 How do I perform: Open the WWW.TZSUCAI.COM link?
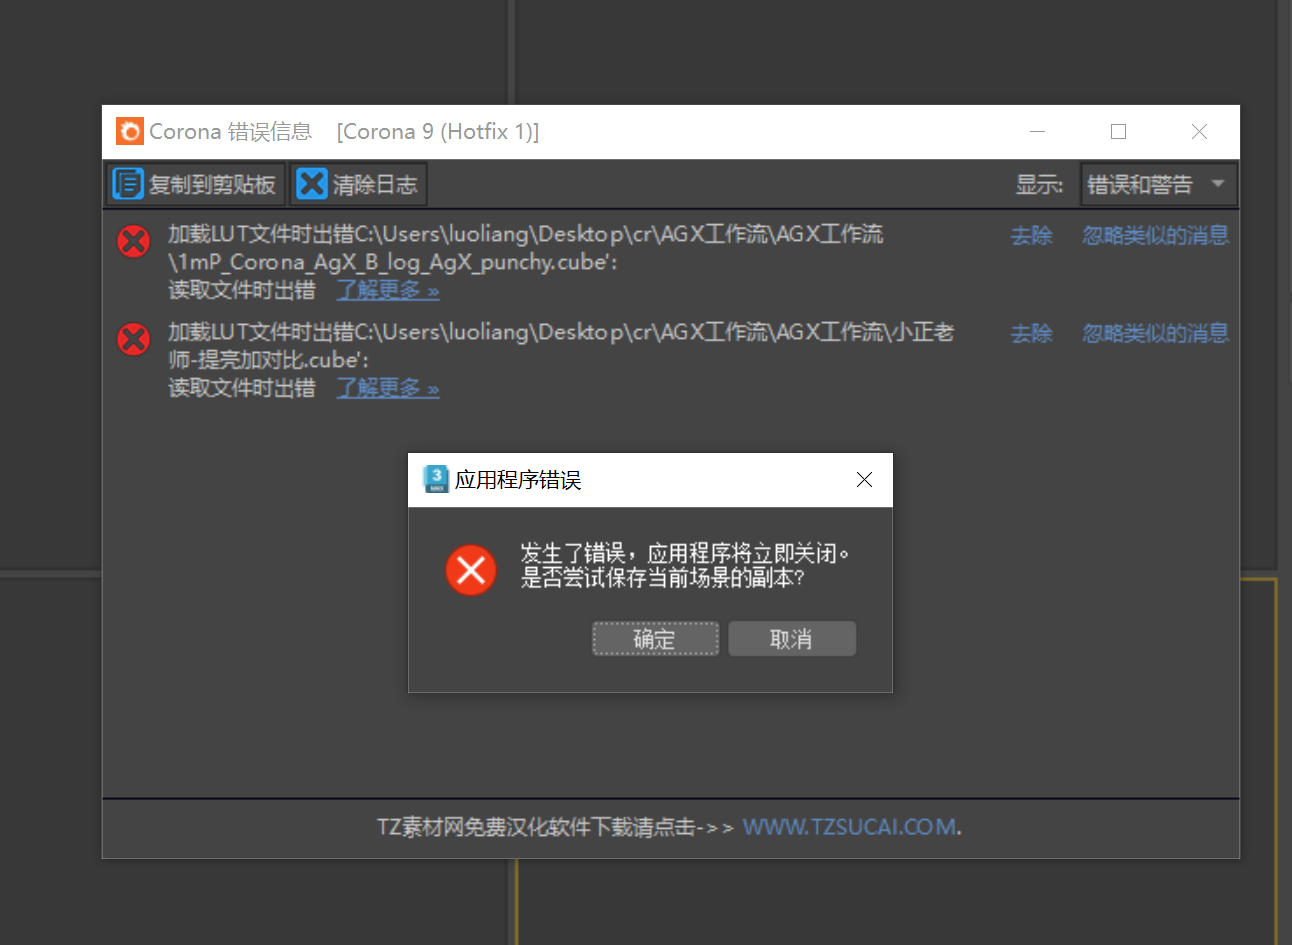coord(849,827)
